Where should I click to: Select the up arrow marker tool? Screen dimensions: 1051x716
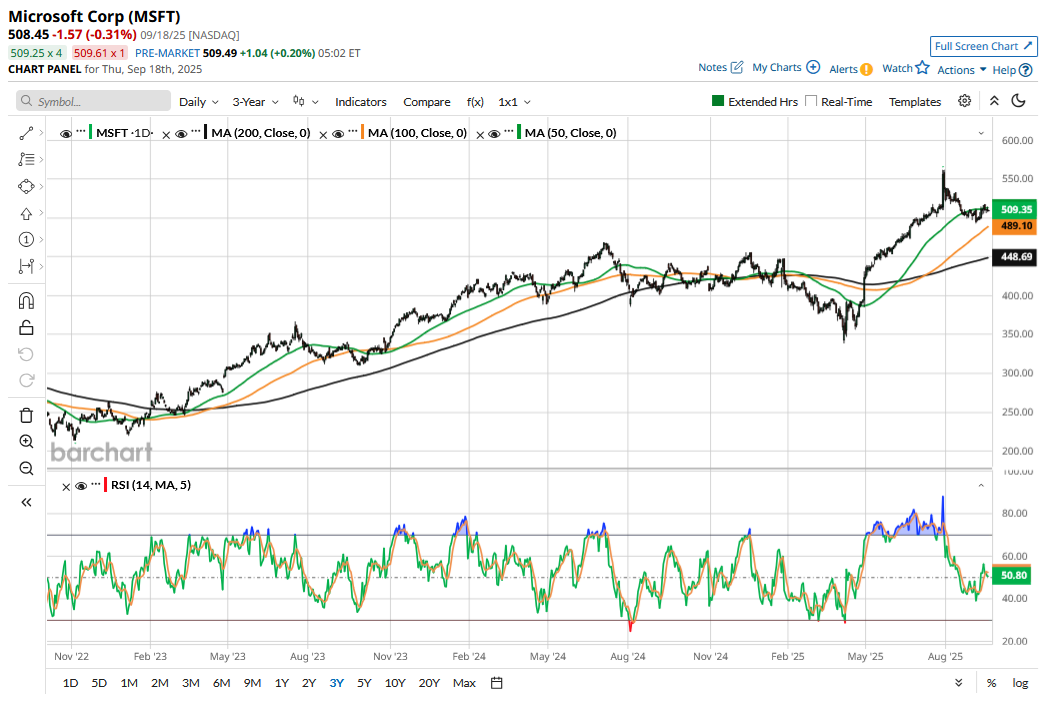click(26, 213)
